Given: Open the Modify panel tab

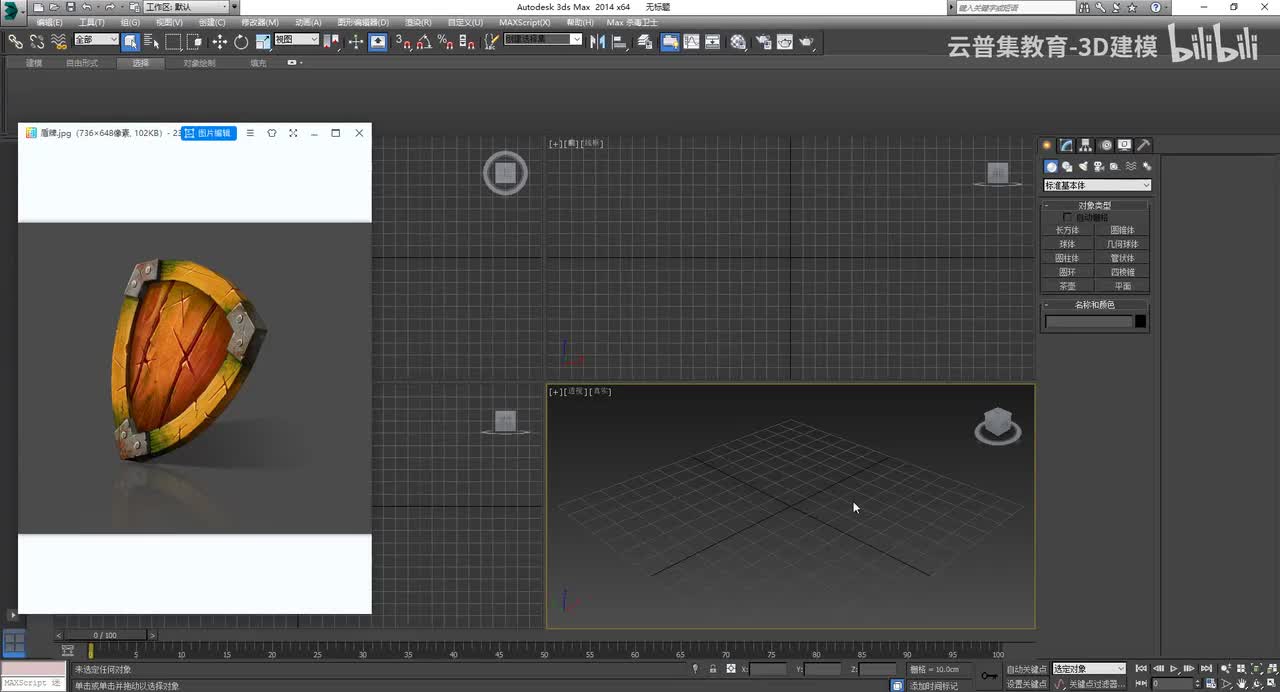Looking at the screenshot, I should tap(1067, 145).
